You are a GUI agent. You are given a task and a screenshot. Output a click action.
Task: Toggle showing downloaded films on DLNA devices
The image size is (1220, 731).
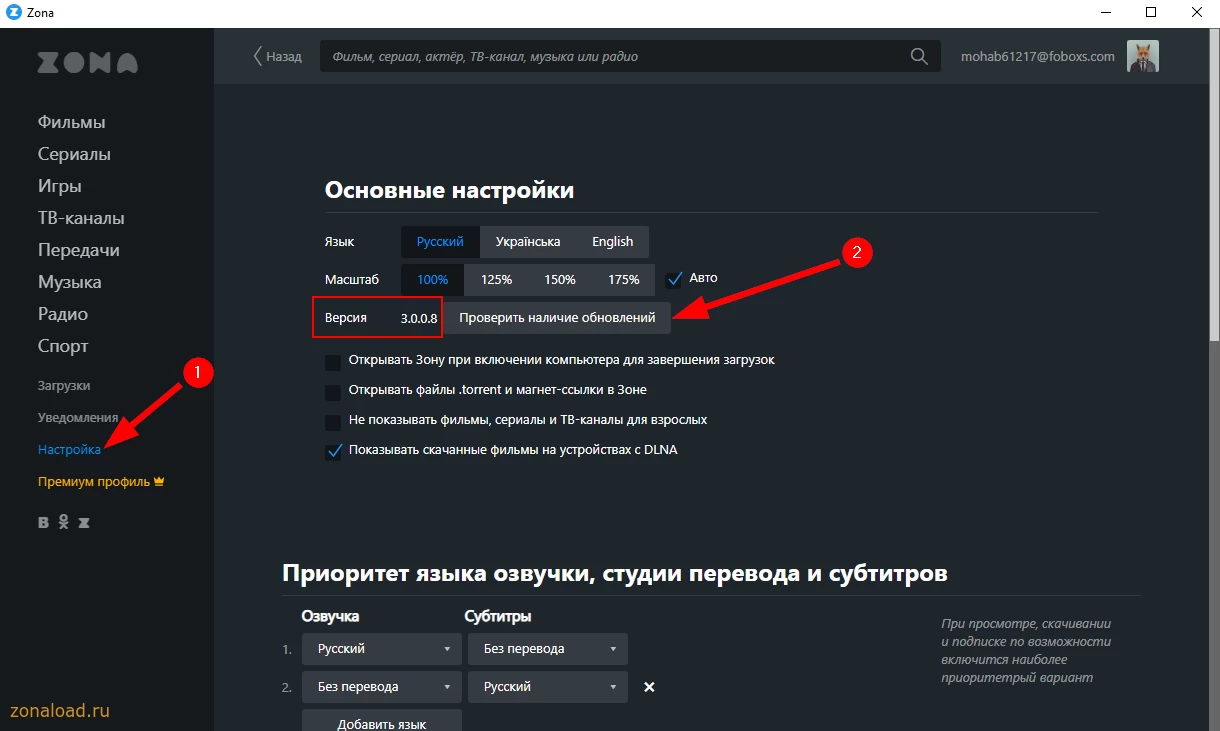coord(333,451)
